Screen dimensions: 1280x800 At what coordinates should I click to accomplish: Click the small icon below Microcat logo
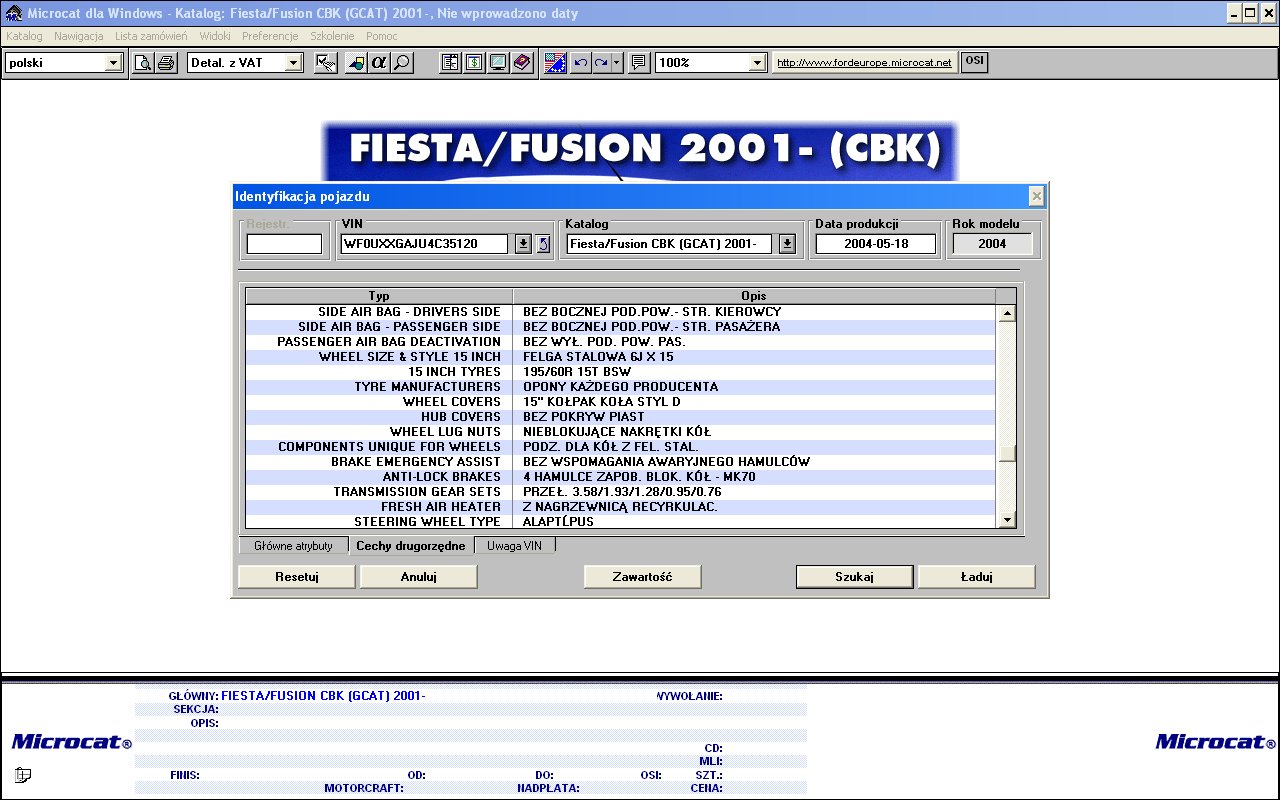tap(23, 774)
